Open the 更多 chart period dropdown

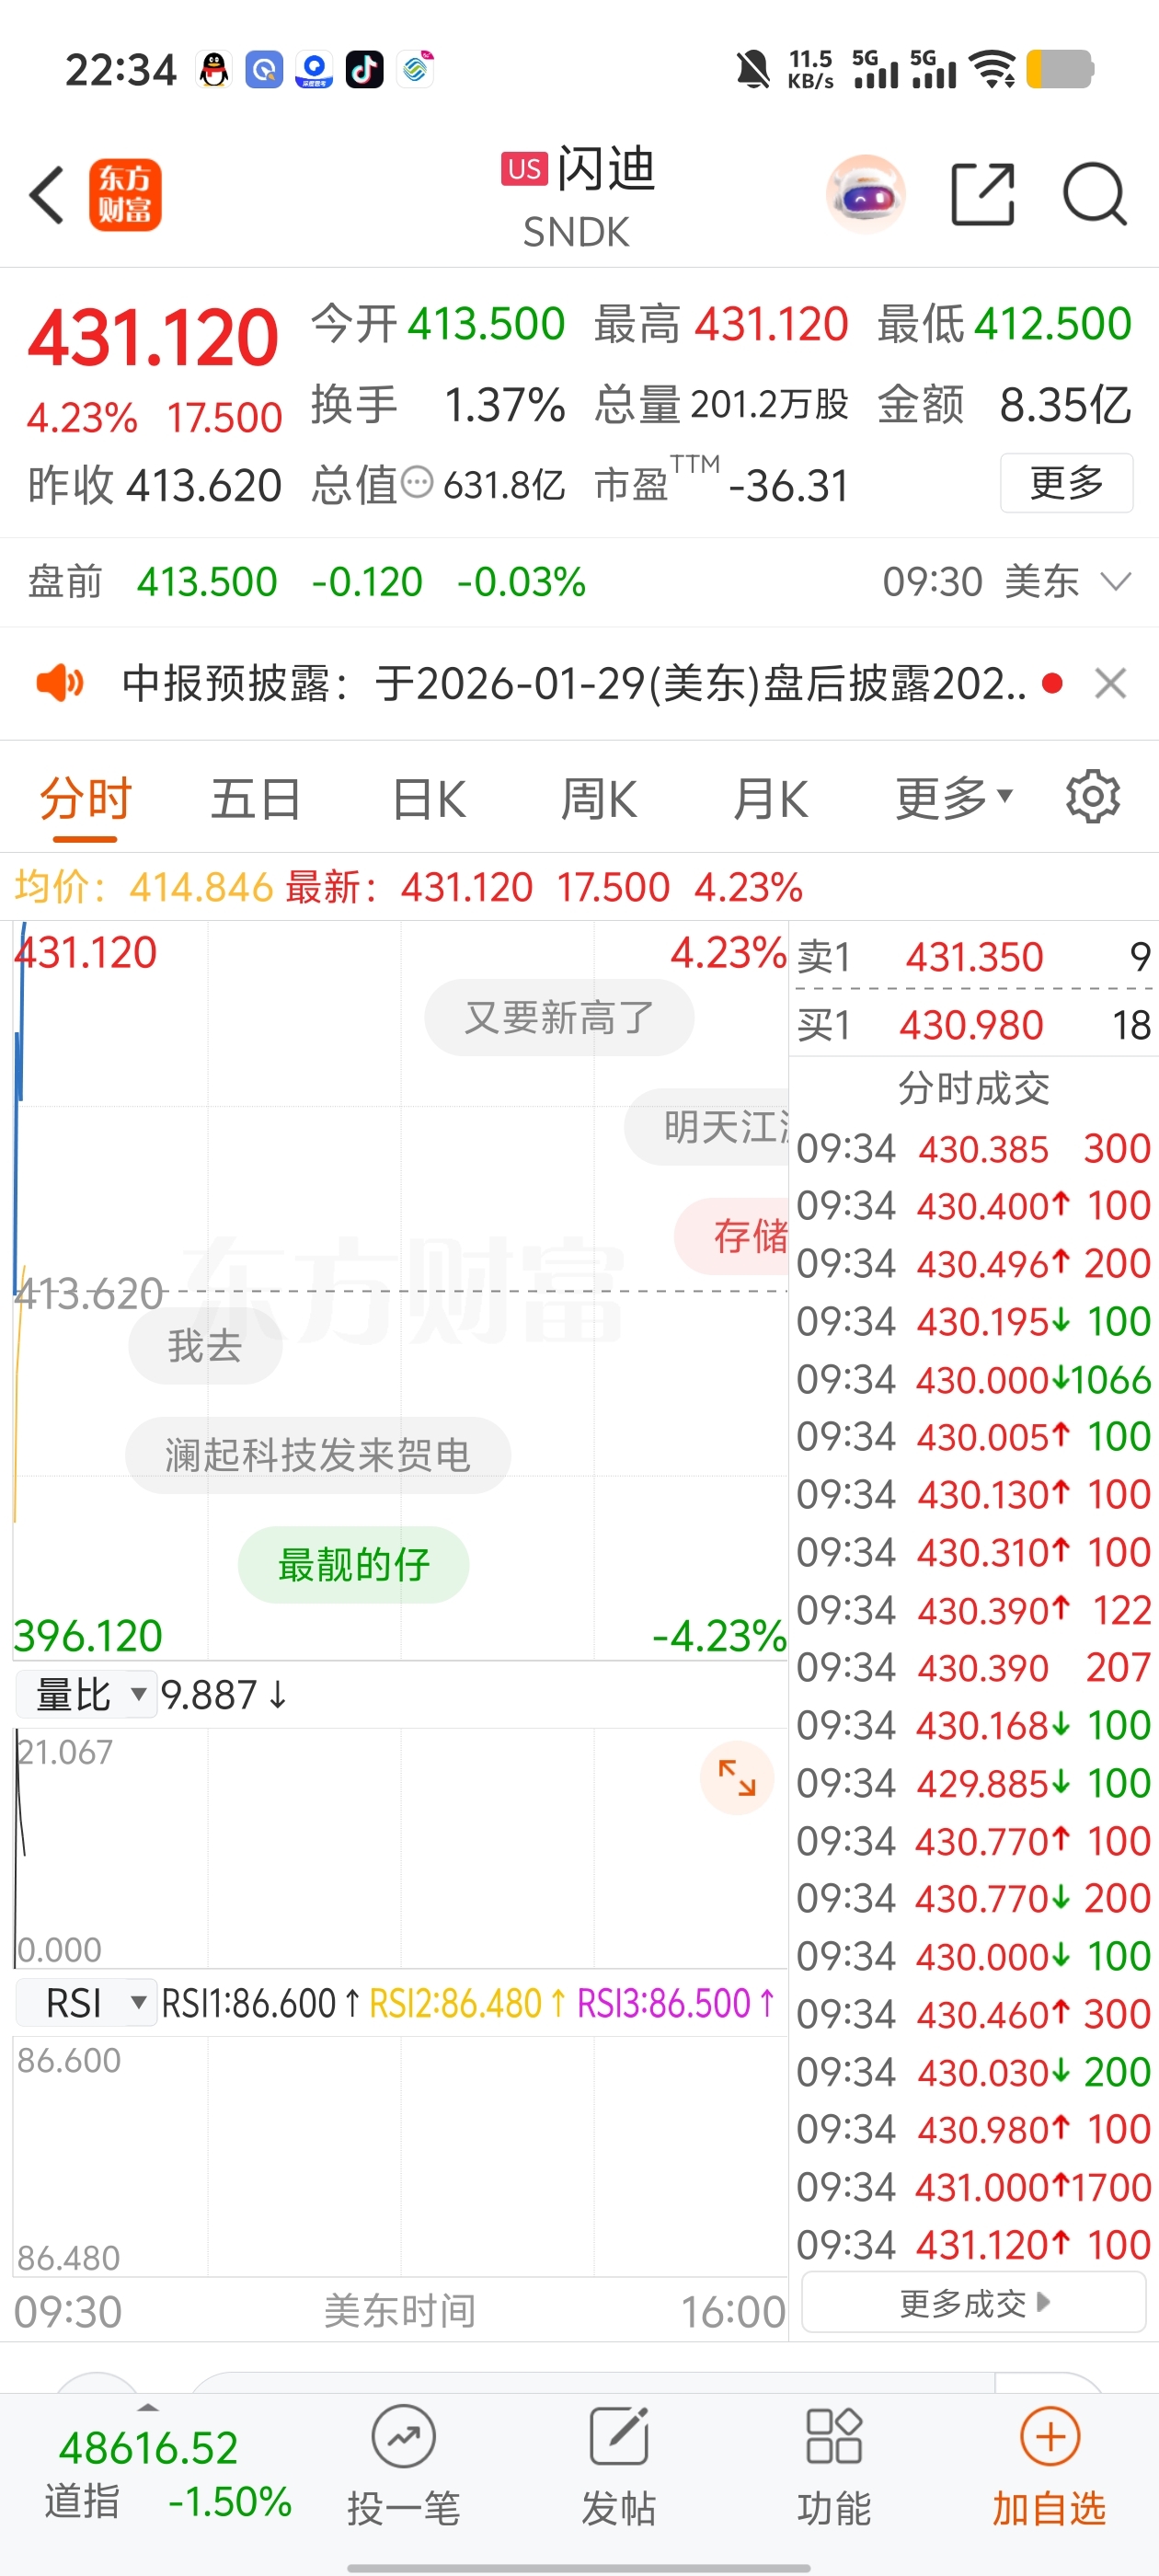click(954, 798)
